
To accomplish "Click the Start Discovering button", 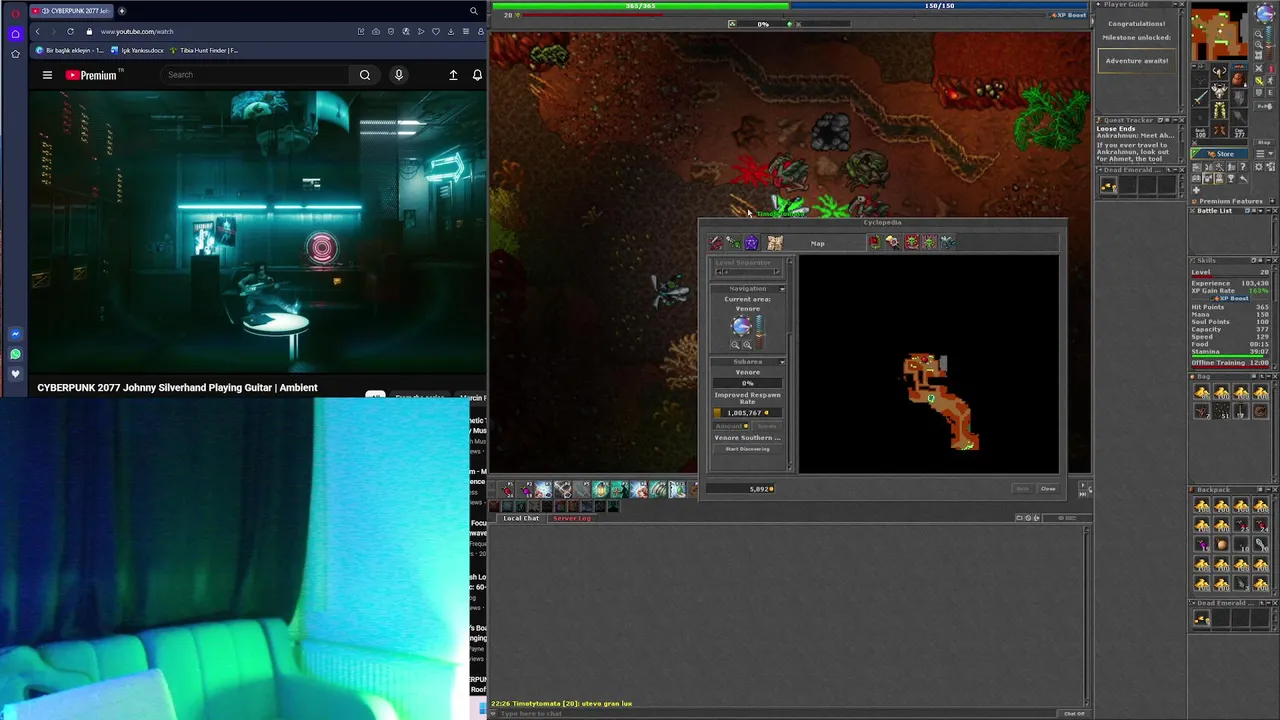I will [x=748, y=449].
